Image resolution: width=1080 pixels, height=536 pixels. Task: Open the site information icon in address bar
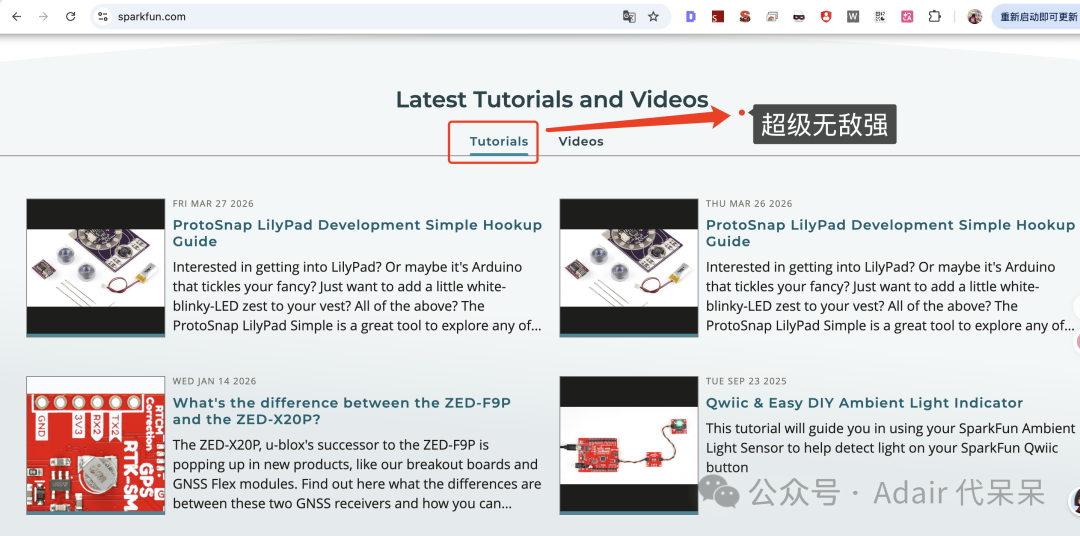point(103,17)
